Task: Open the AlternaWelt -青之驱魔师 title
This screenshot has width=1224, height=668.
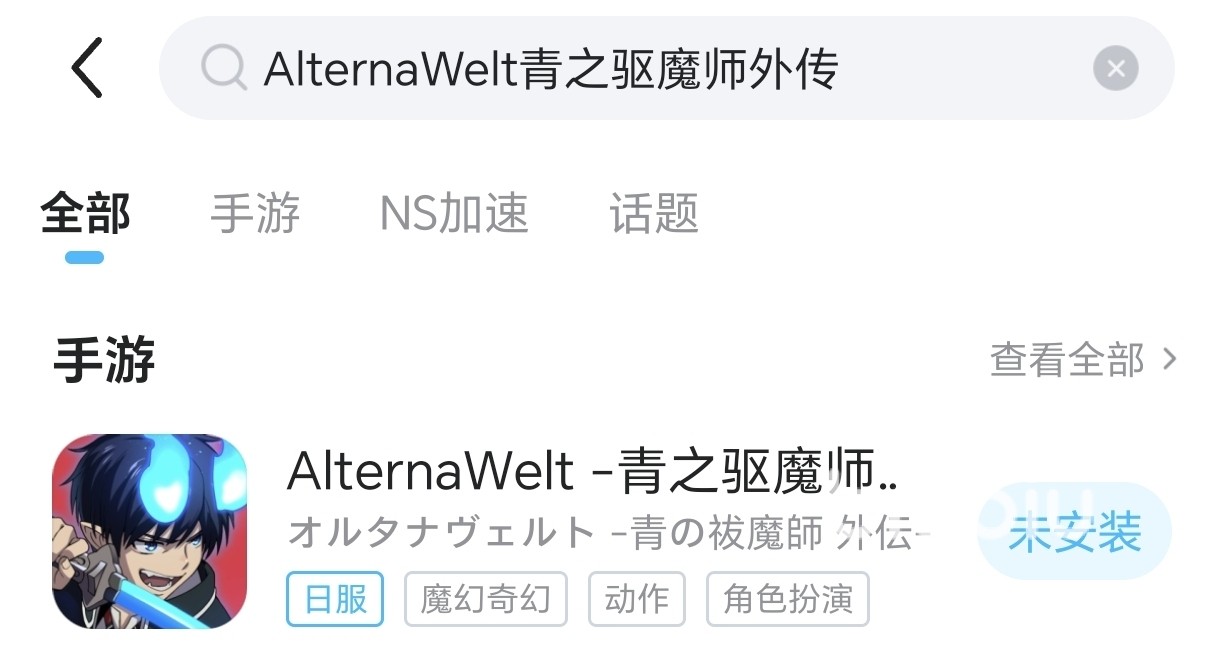Action: [x=592, y=471]
